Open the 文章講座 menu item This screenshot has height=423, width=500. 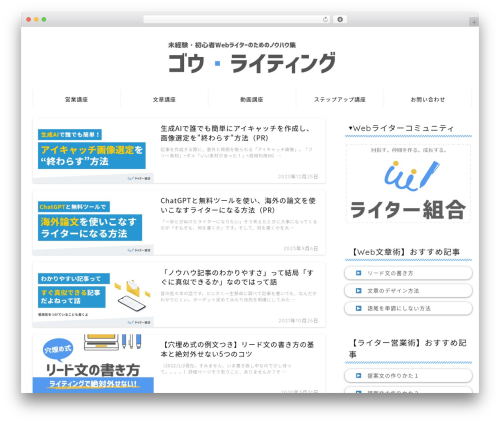[x=164, y=99]
